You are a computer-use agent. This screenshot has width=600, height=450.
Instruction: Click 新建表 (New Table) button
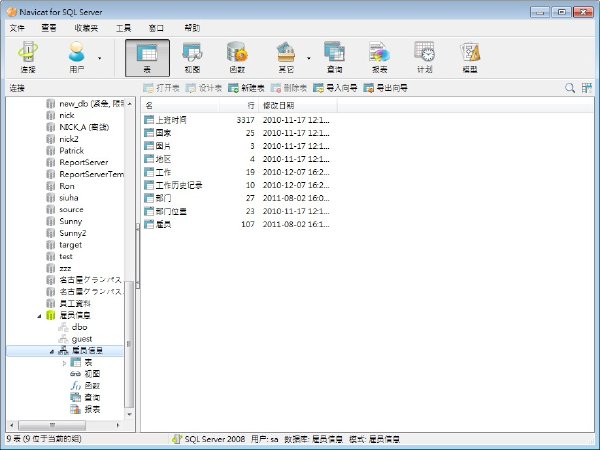coord(246,88)
